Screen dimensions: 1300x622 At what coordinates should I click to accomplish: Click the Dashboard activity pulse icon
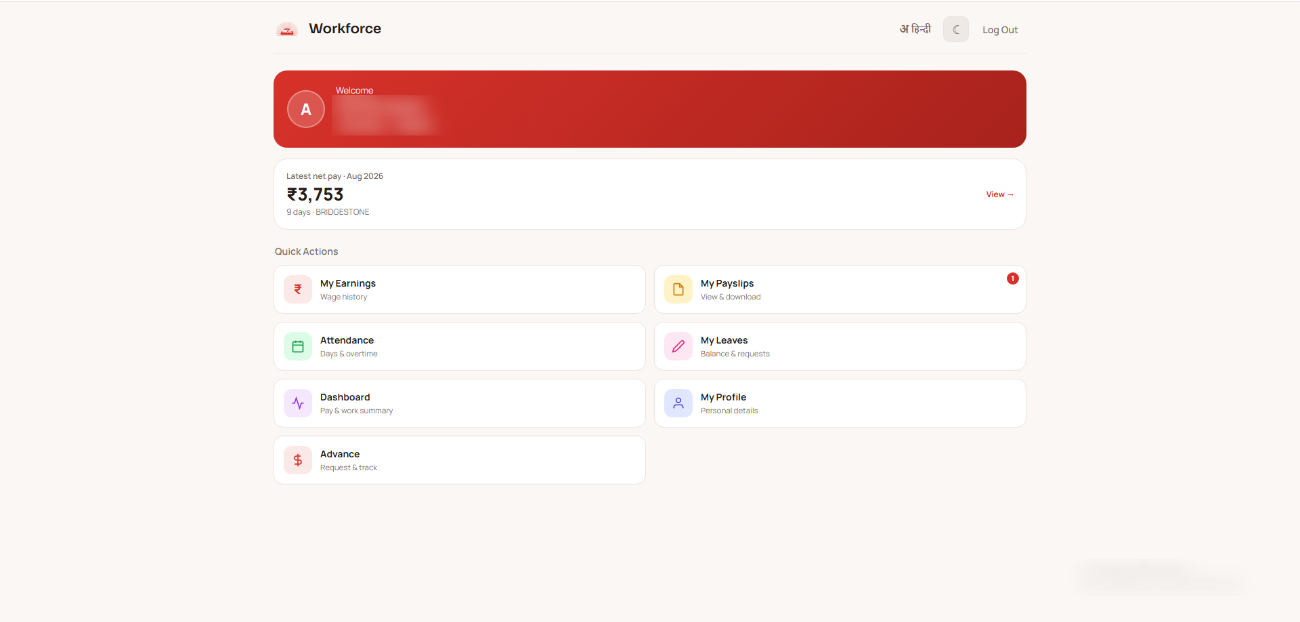298,403
